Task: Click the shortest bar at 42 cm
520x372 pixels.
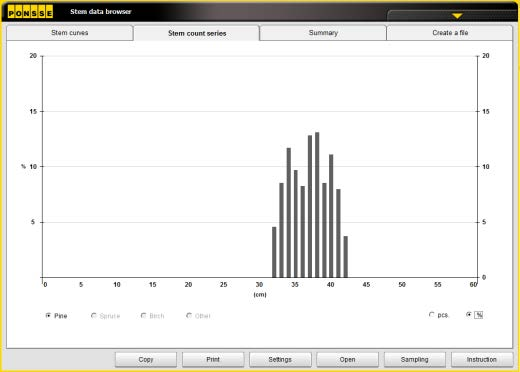Action: 346,257
